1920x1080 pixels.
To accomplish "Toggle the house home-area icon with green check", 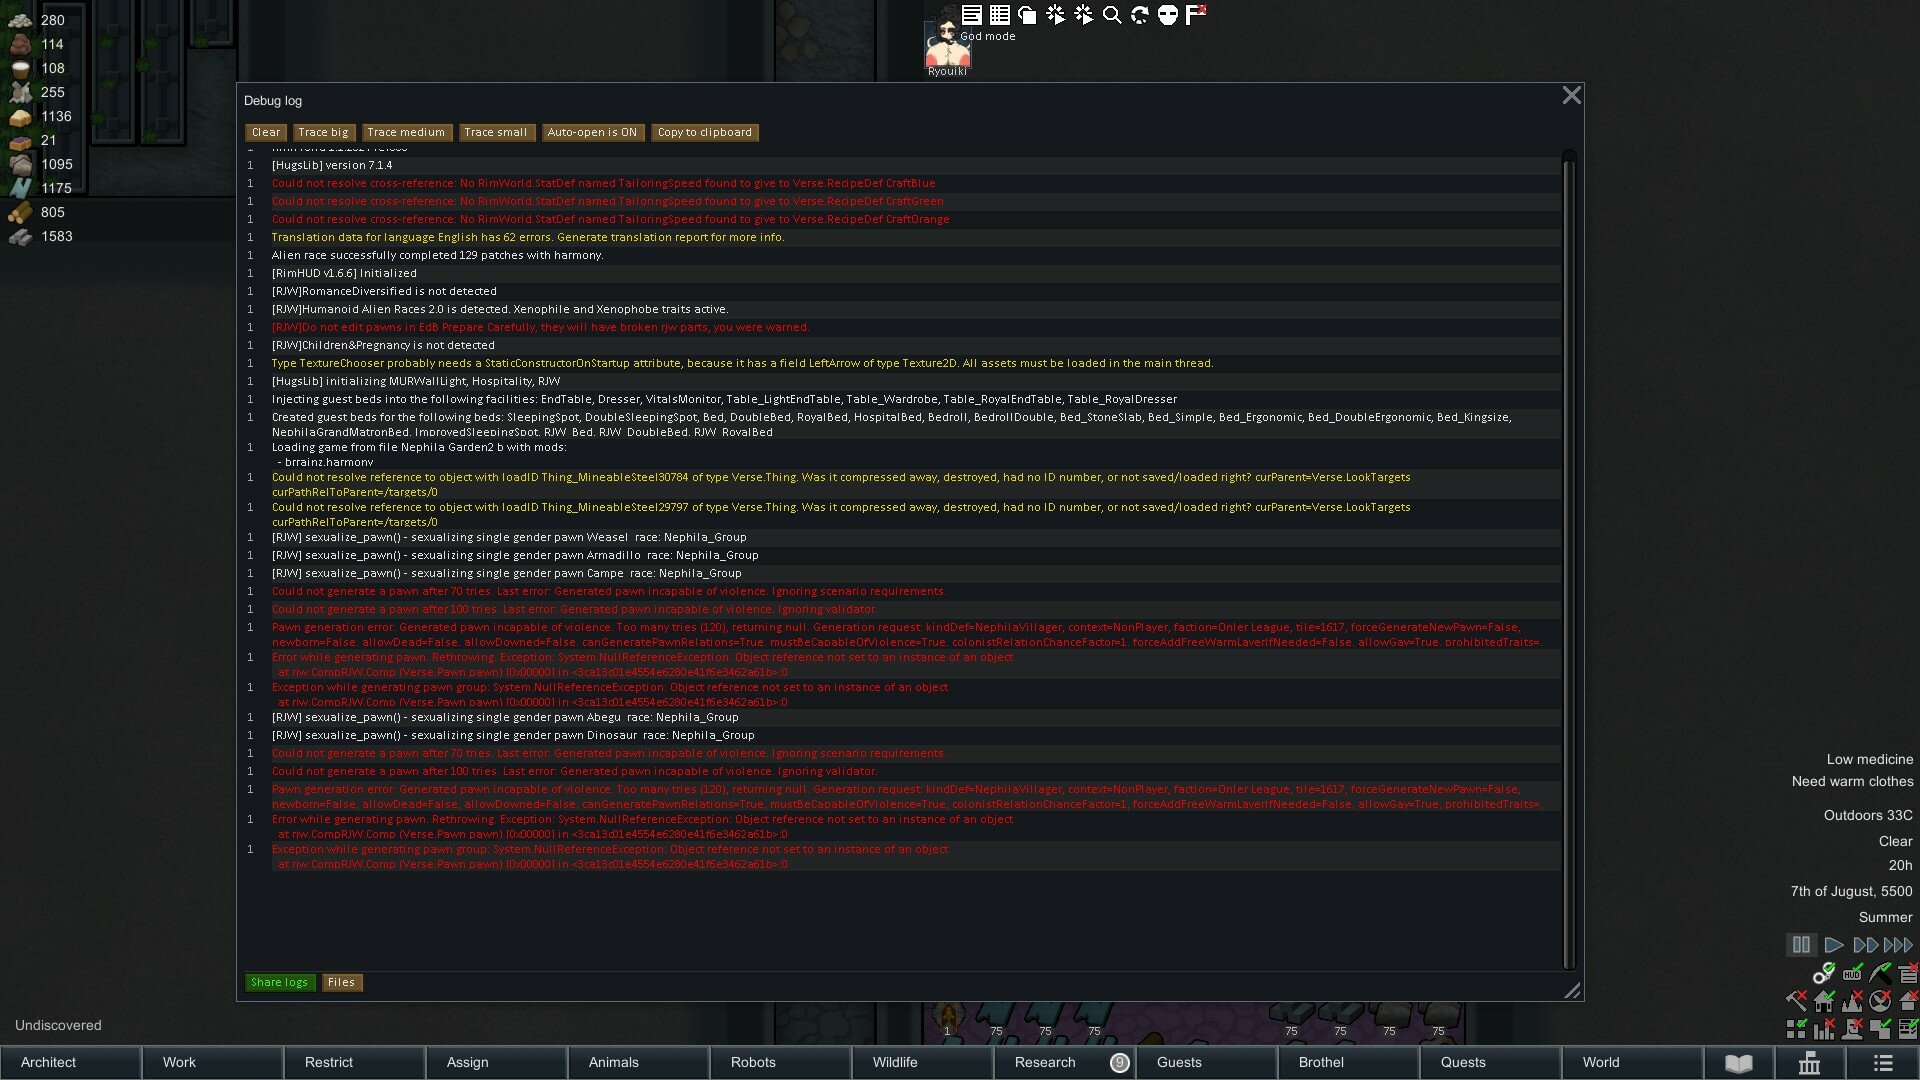I will click(1824, 1000).
